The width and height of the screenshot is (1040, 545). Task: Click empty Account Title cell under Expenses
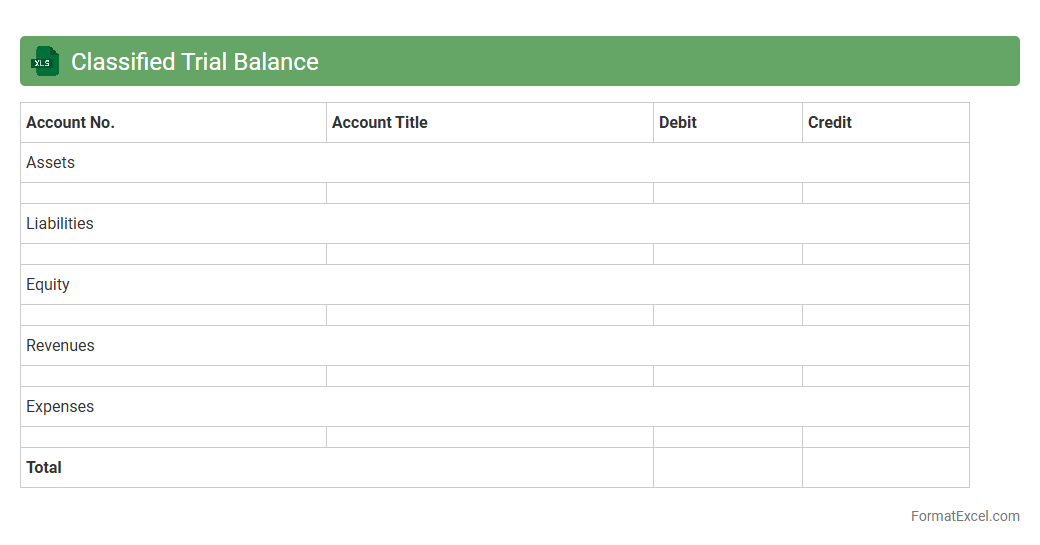(489, 437)
